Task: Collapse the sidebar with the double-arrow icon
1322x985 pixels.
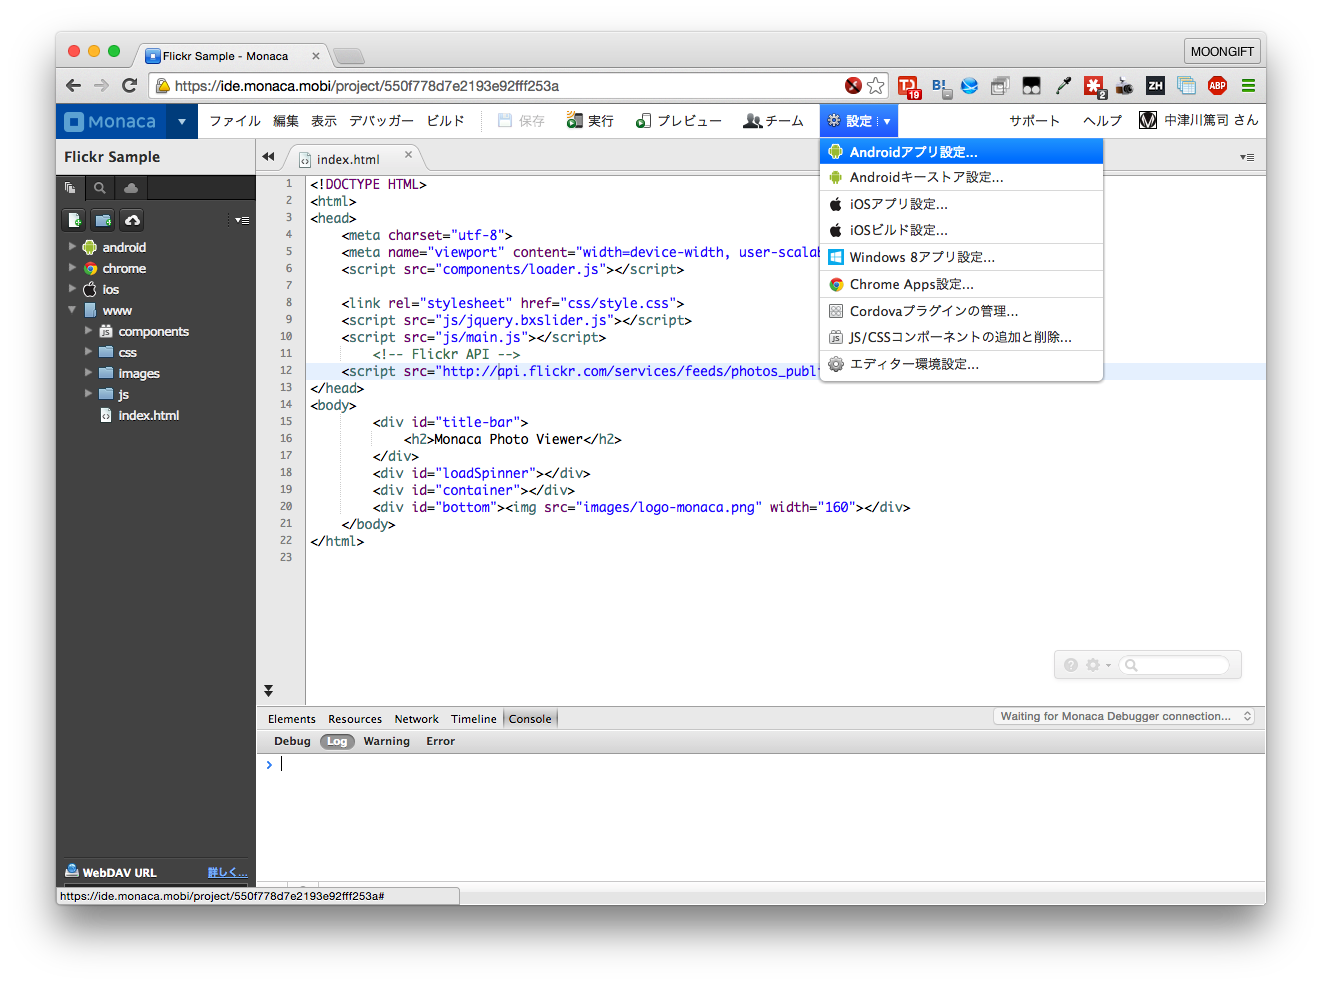Action: coord(268,157)
